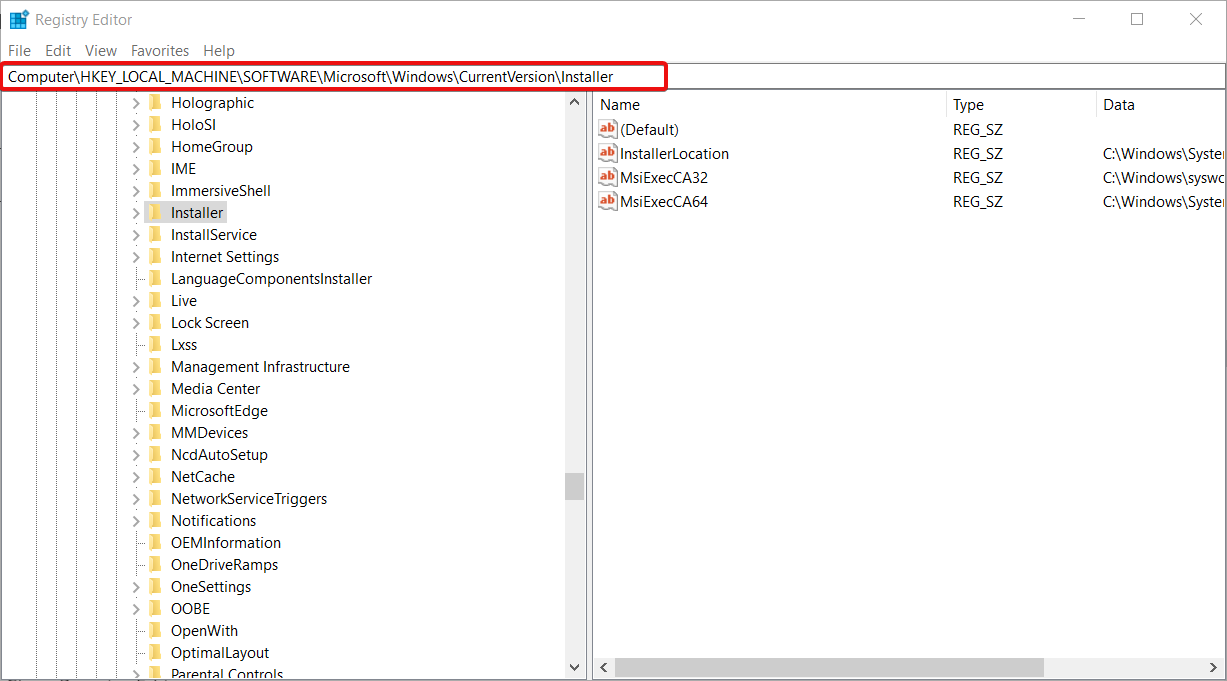Image resolution: width=1227 pixels, height=681 pixels.
Task: Expand the Internet Settings key
Action: pyautogui.click(x=136, y=256)
